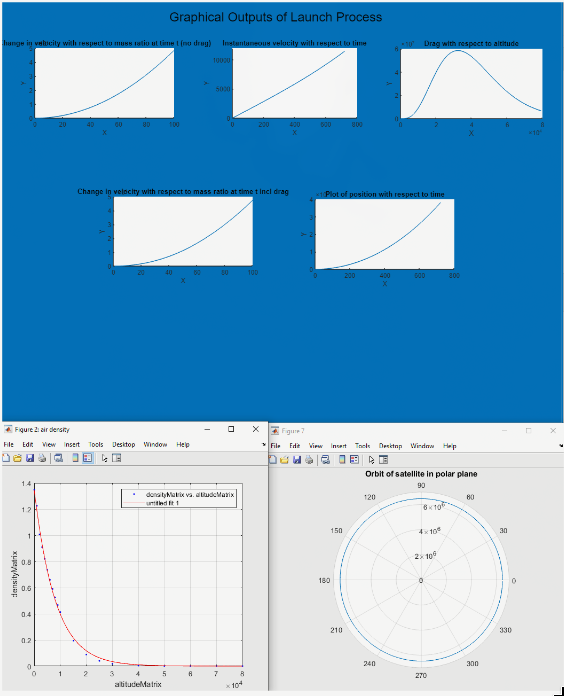Open Property Inspector in Figure 7 toolbar

pos(384,459)
